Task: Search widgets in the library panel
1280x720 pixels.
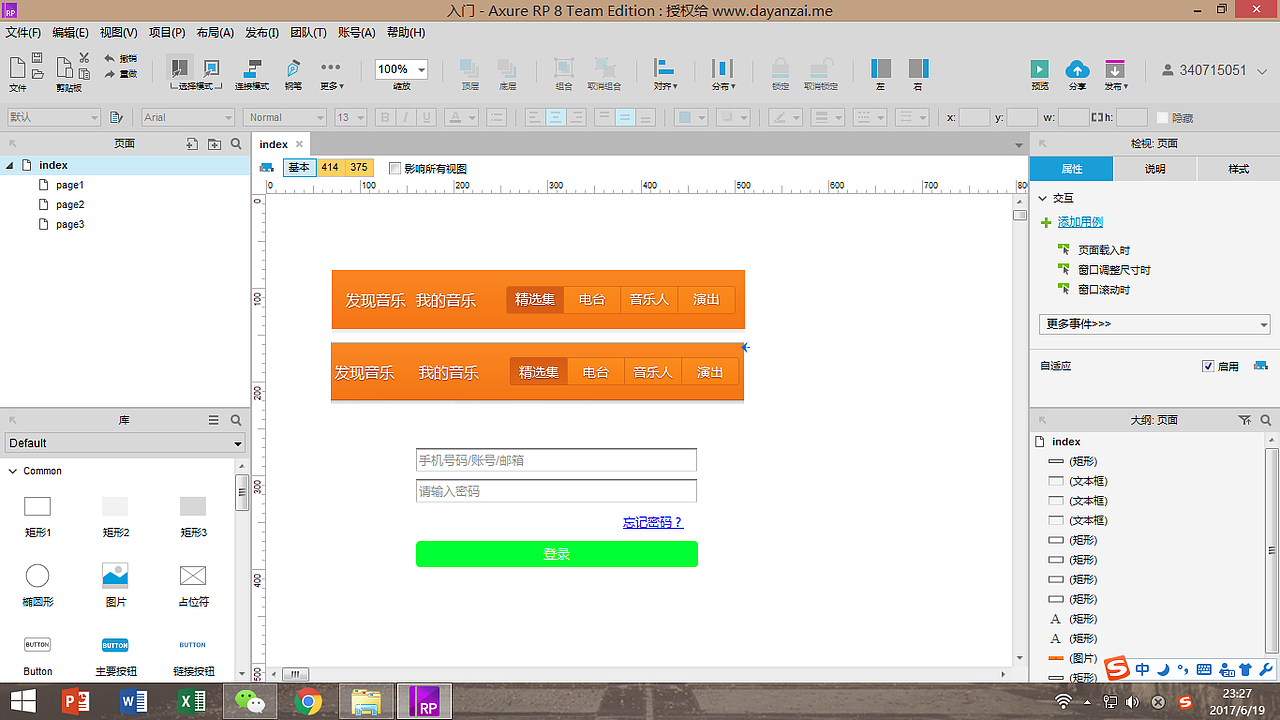Action: 236,421
